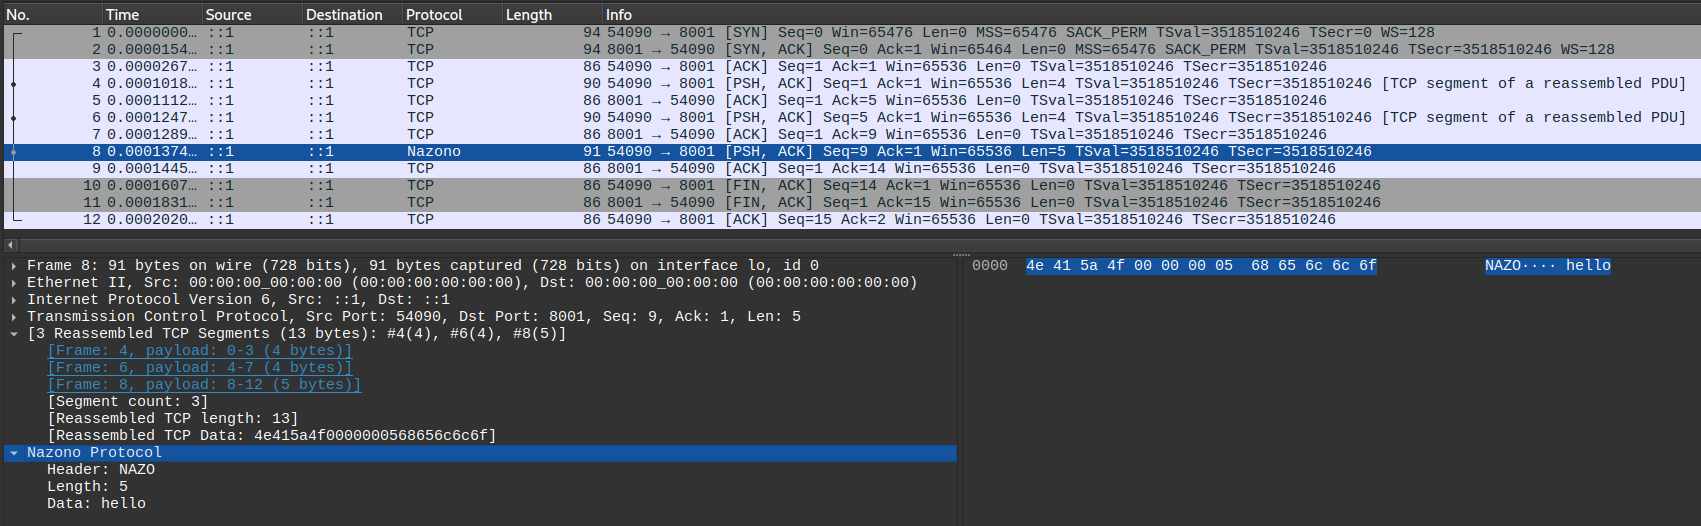Collapse the Nazono Protocol tree
This screenshot has height=526, width=1701.
pos(14,453)
